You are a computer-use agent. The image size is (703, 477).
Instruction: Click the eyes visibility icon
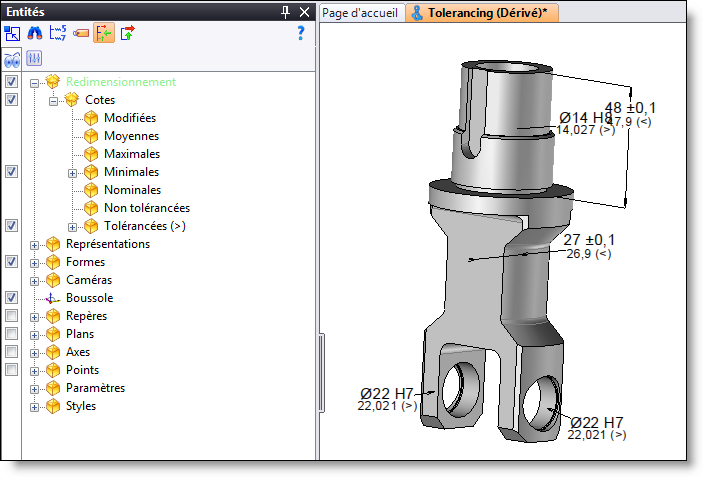pos(13,58)
